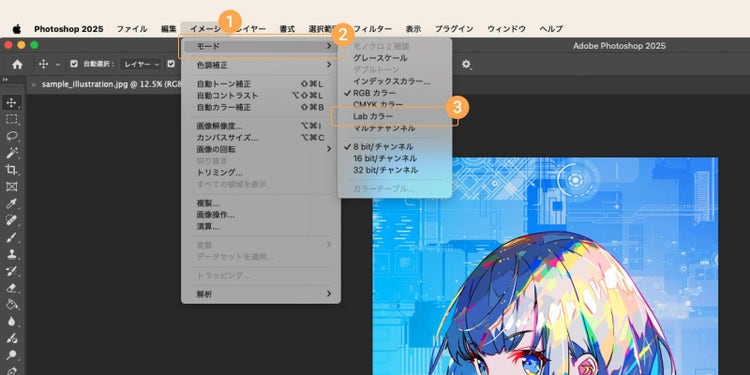750x375 pixels.
Task: Open the レイヤー auto-select dropdown
Action: [141, 64]
